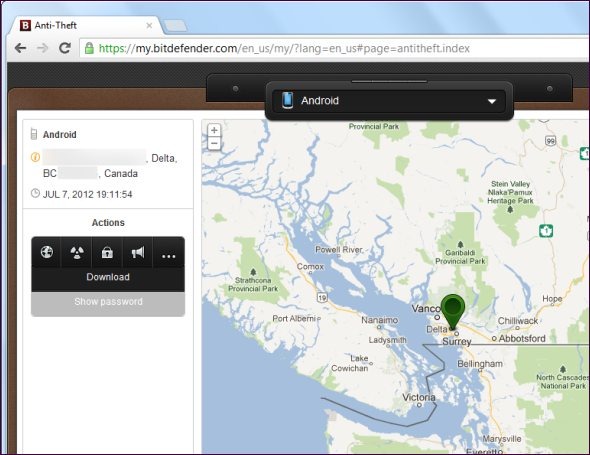Click the orange info icon by address
This screenshot has width=590, height=455.
pyautogui.click(x=35, y=157)
